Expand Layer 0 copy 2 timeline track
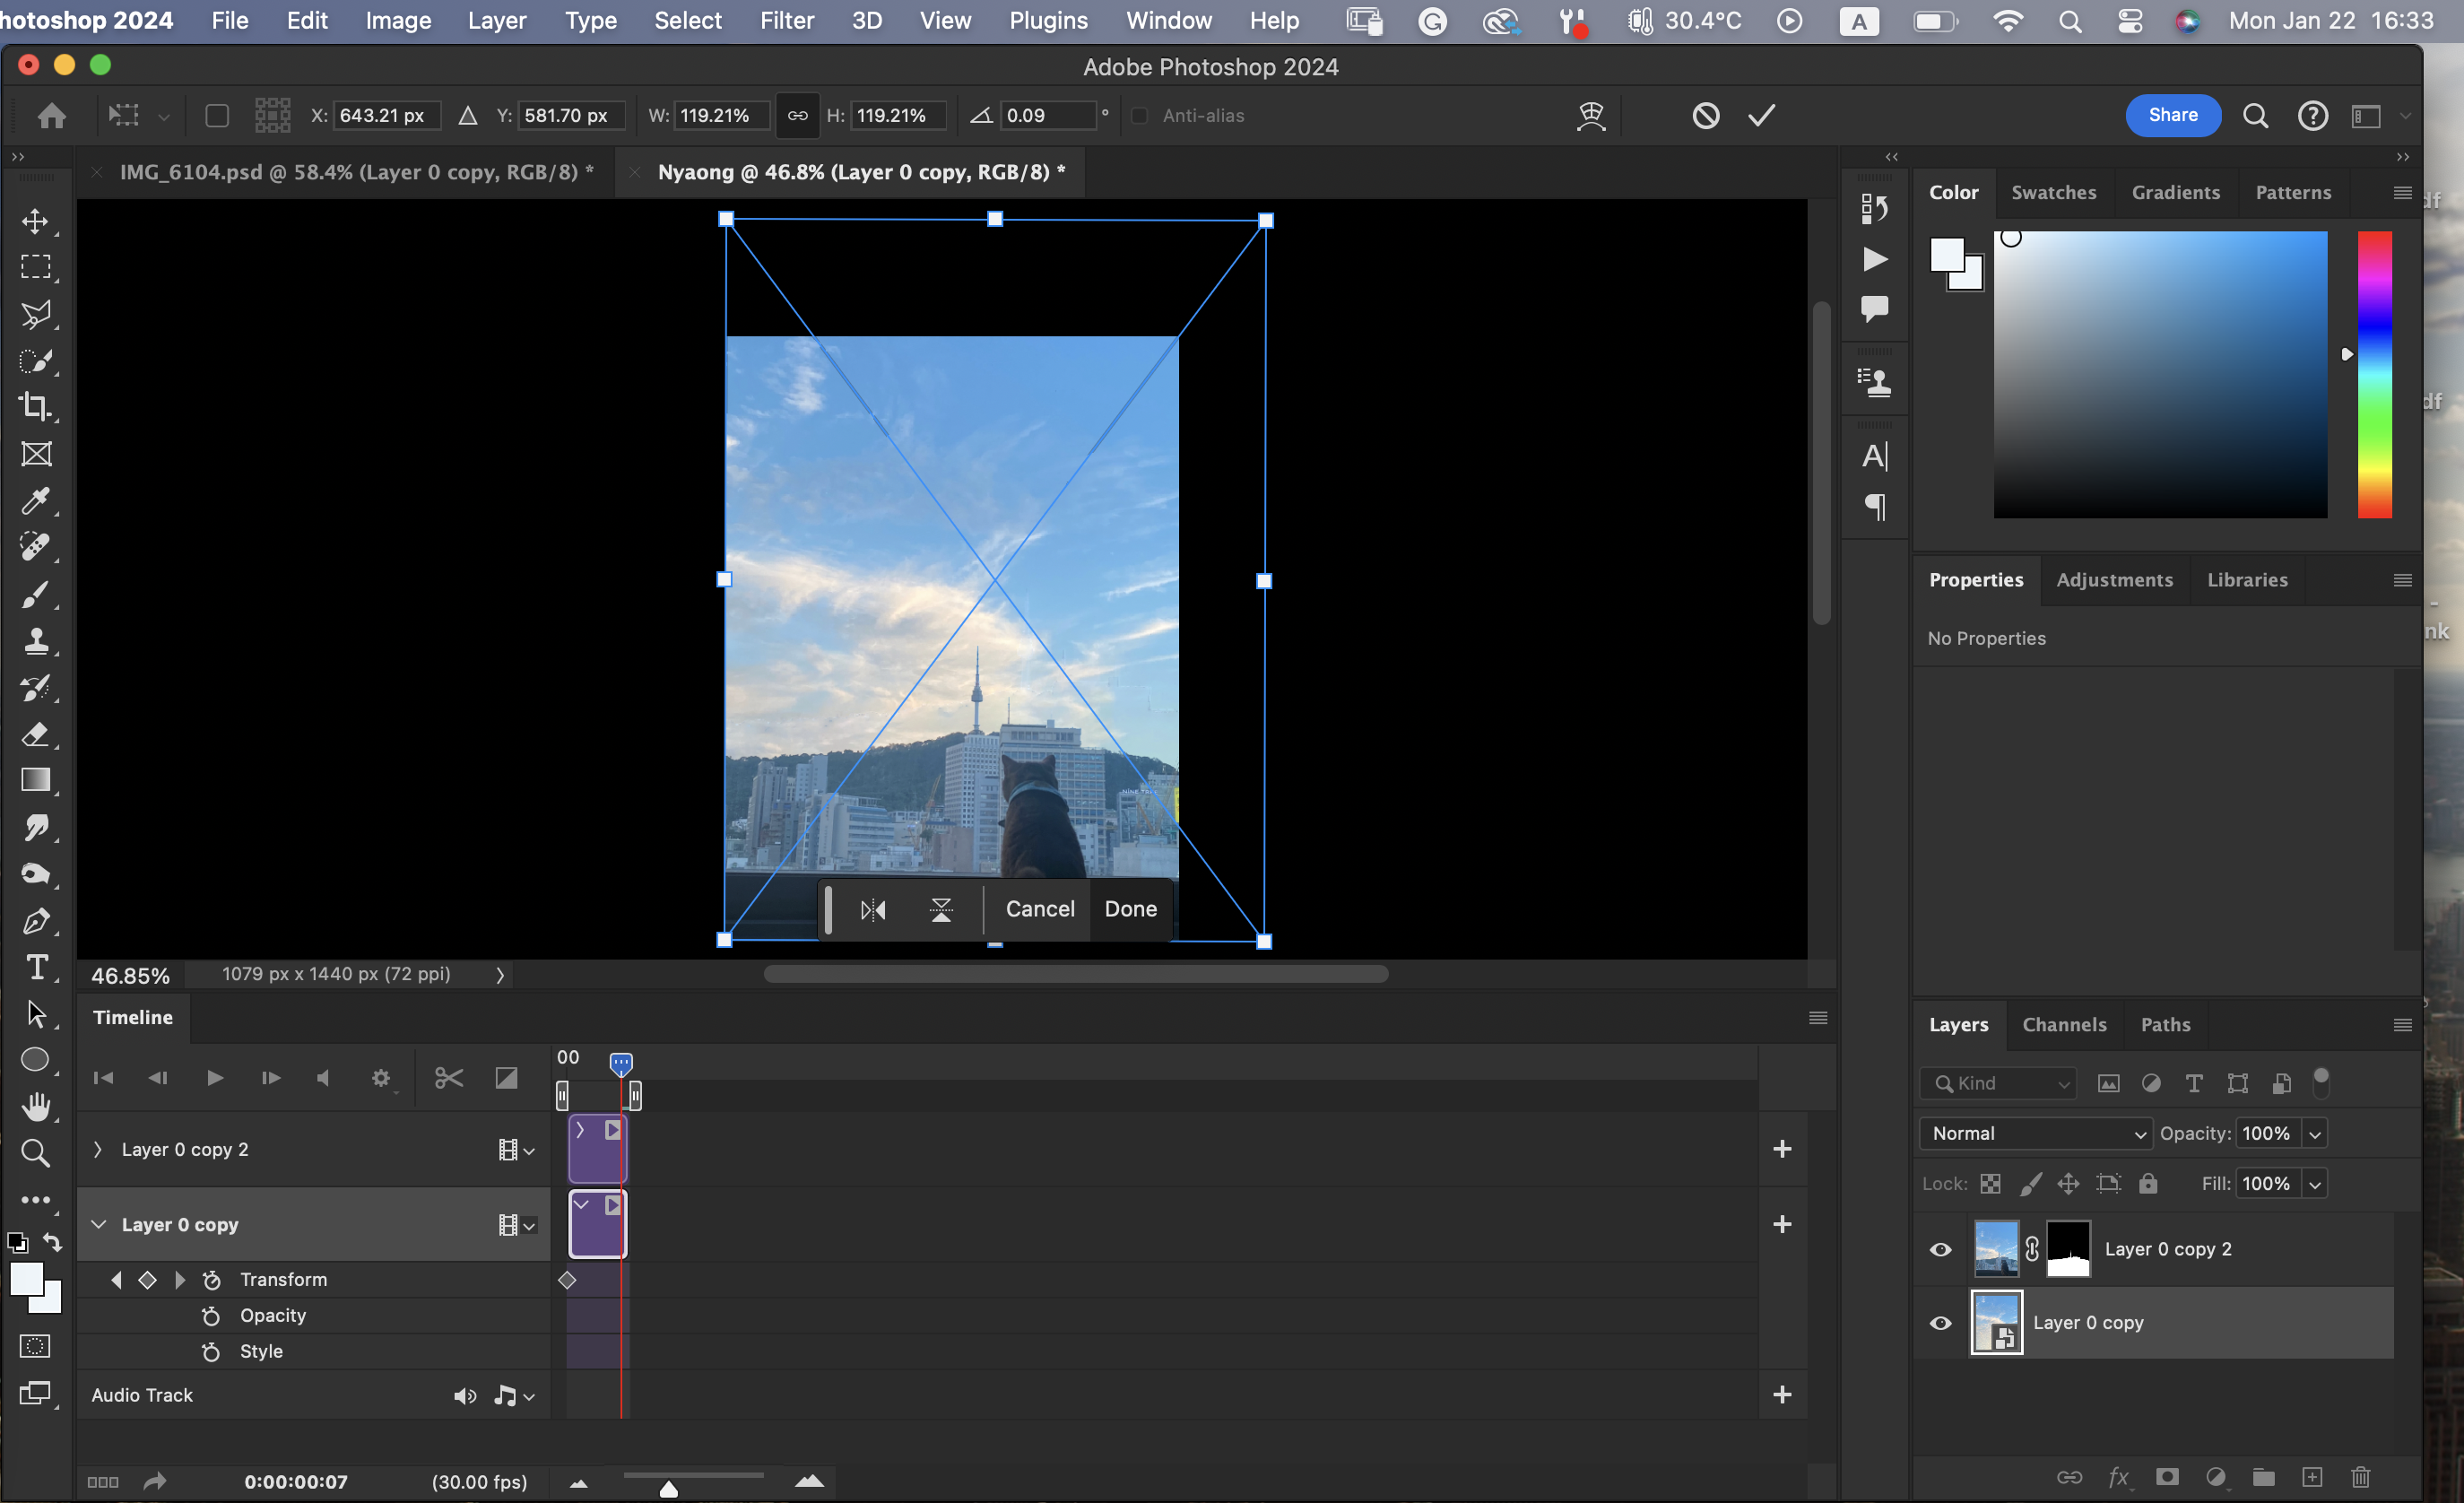Screen dimensions: 2464x1503 [x=98, y=1150]
